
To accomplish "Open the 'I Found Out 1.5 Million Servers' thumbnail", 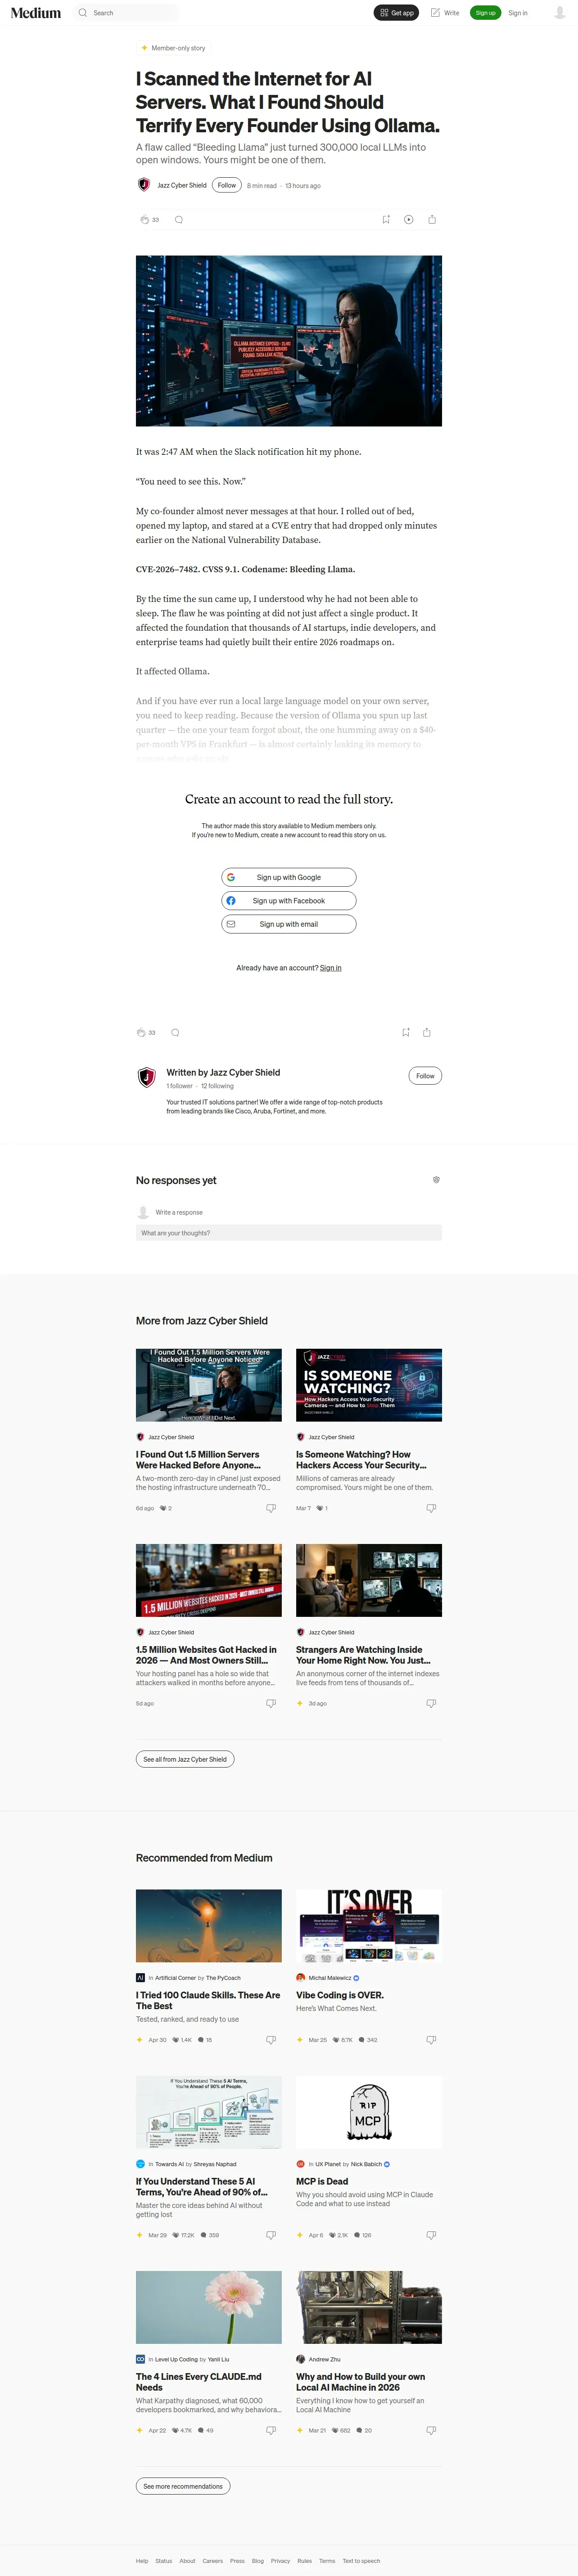I will click(x=209, y=1385).
